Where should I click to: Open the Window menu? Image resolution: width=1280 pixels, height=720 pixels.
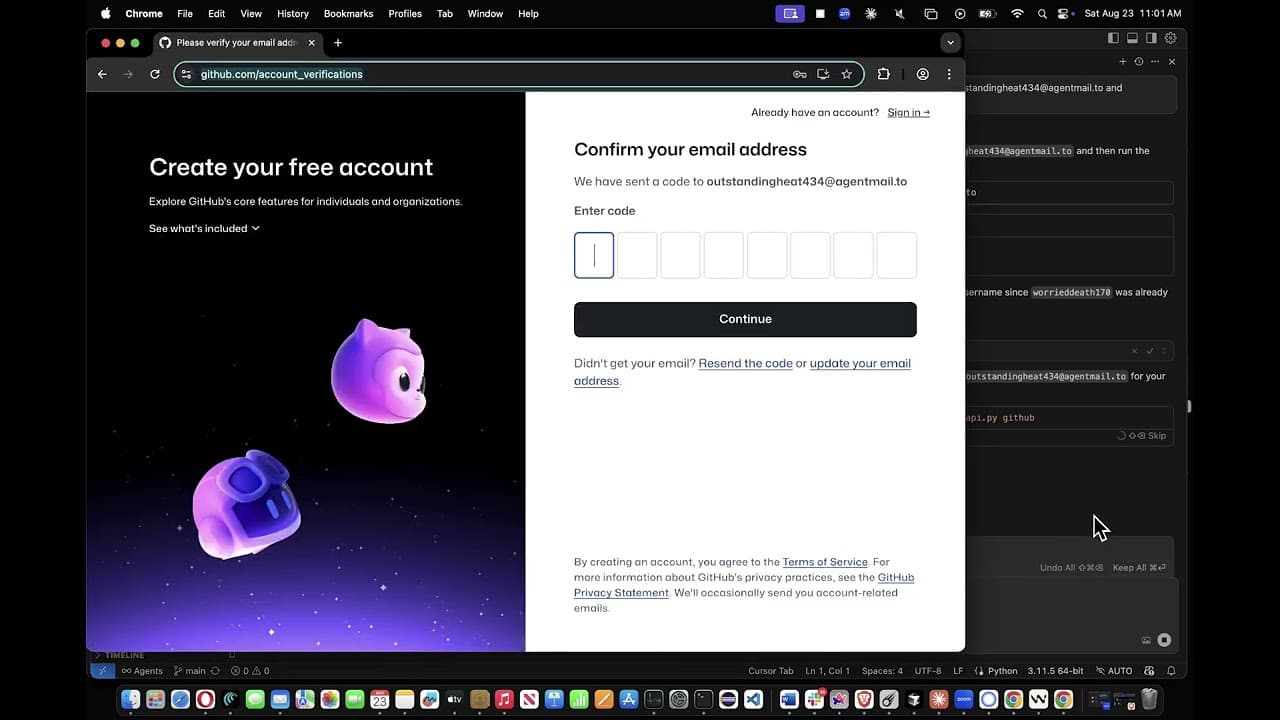point(485,14)
